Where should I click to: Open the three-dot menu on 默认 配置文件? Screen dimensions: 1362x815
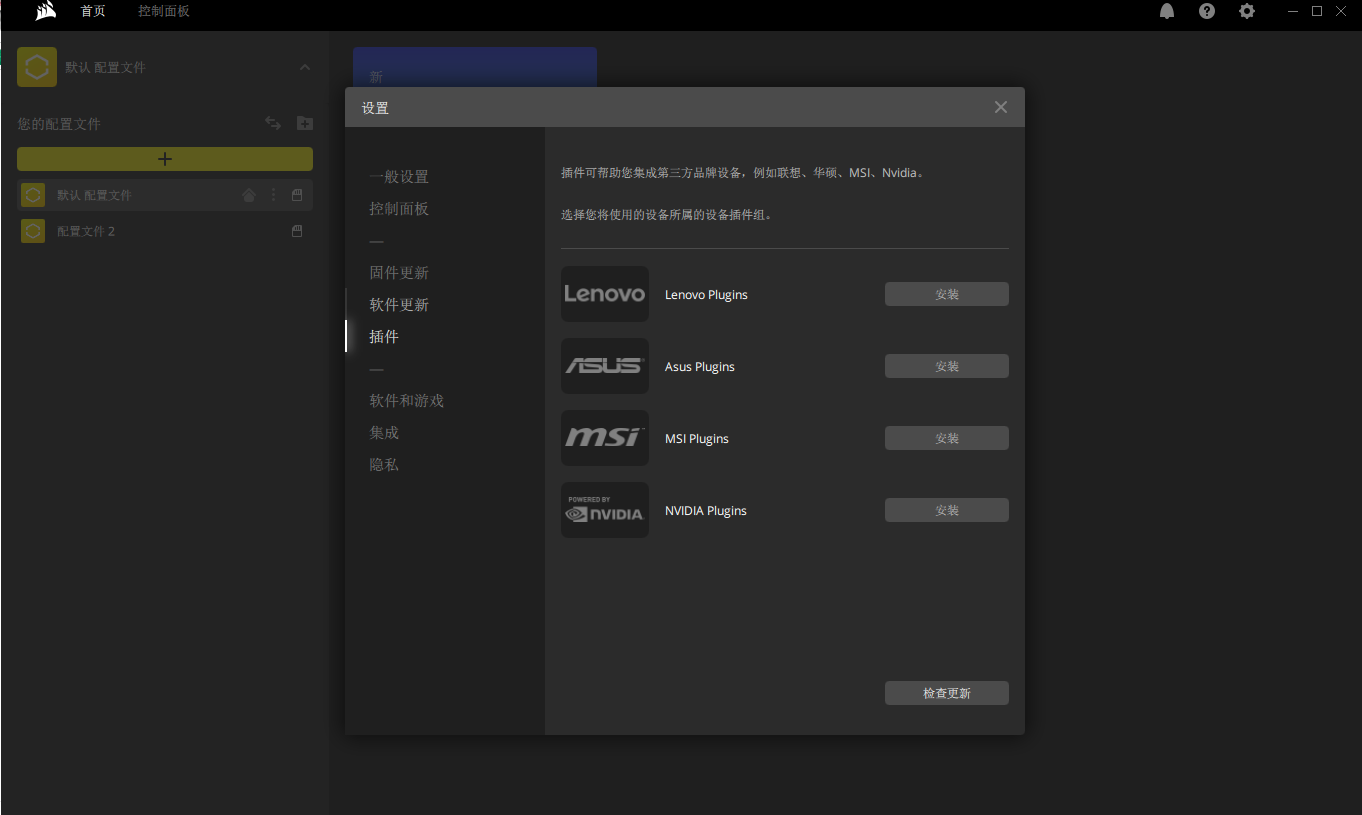(x=274, y=195)
